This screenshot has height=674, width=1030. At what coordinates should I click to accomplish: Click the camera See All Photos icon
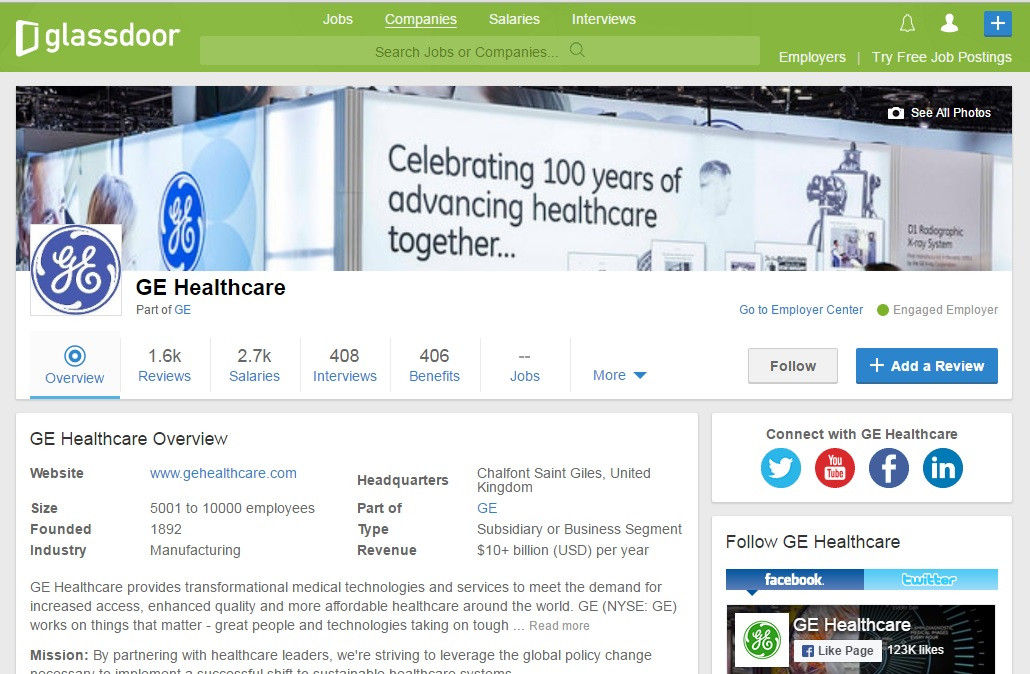(895, 113)
